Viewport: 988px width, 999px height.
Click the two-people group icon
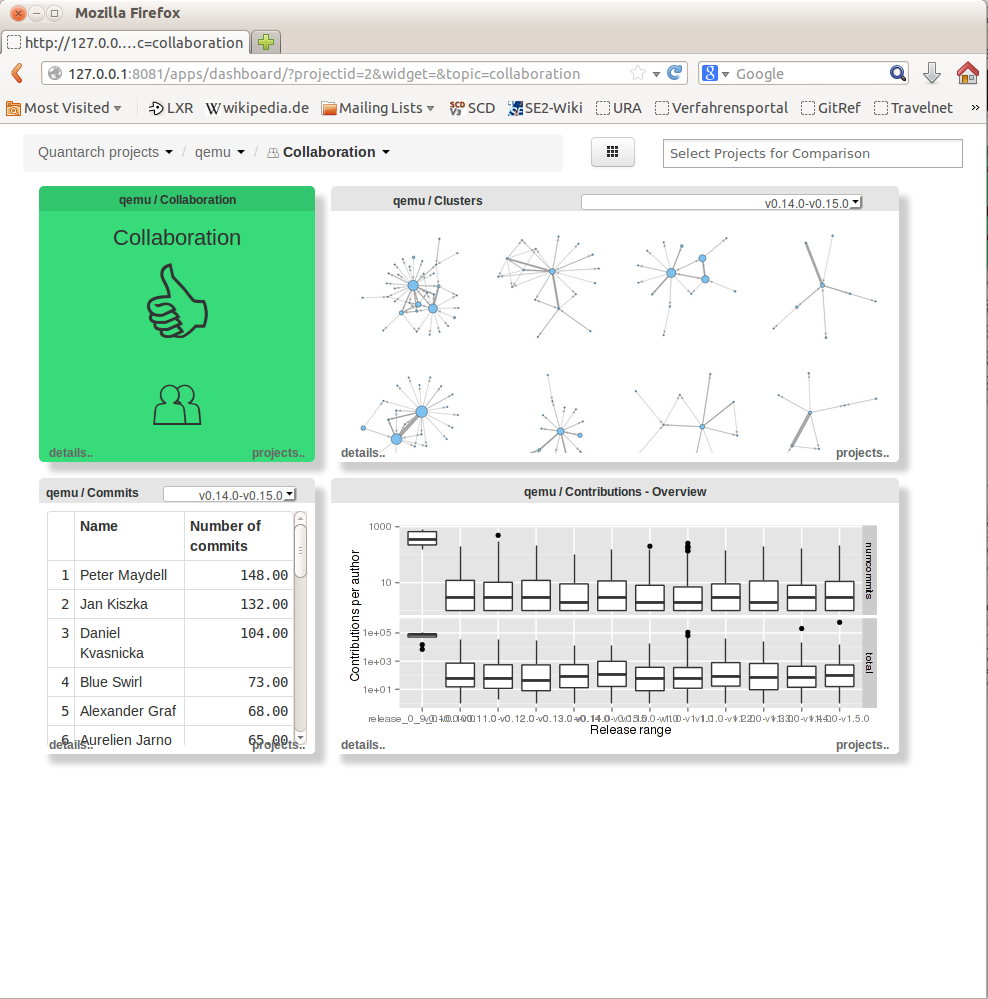click(177, 404)
